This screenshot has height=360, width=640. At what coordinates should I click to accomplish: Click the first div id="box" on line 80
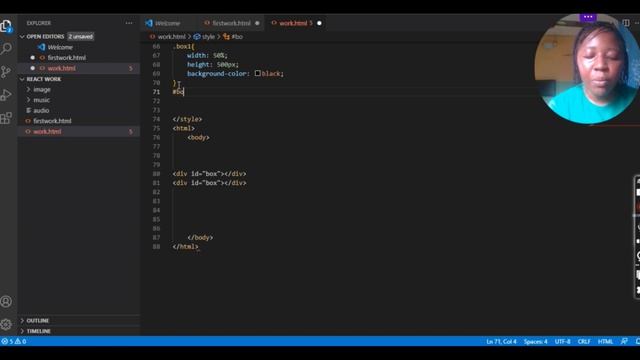(x=209, y=174)
